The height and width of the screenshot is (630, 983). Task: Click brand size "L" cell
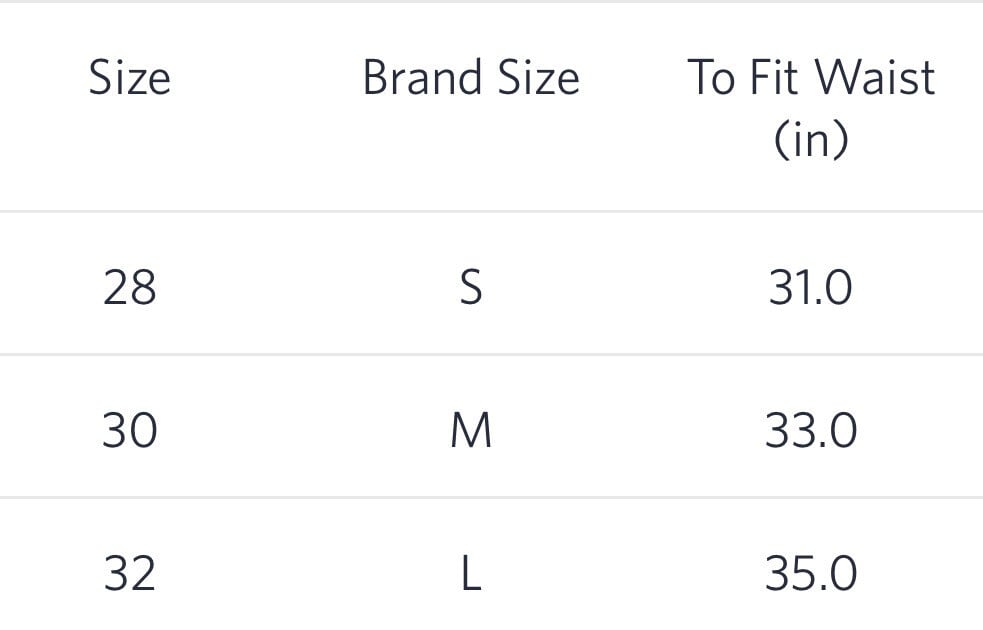pyautogui.click(x=471, y=574)
